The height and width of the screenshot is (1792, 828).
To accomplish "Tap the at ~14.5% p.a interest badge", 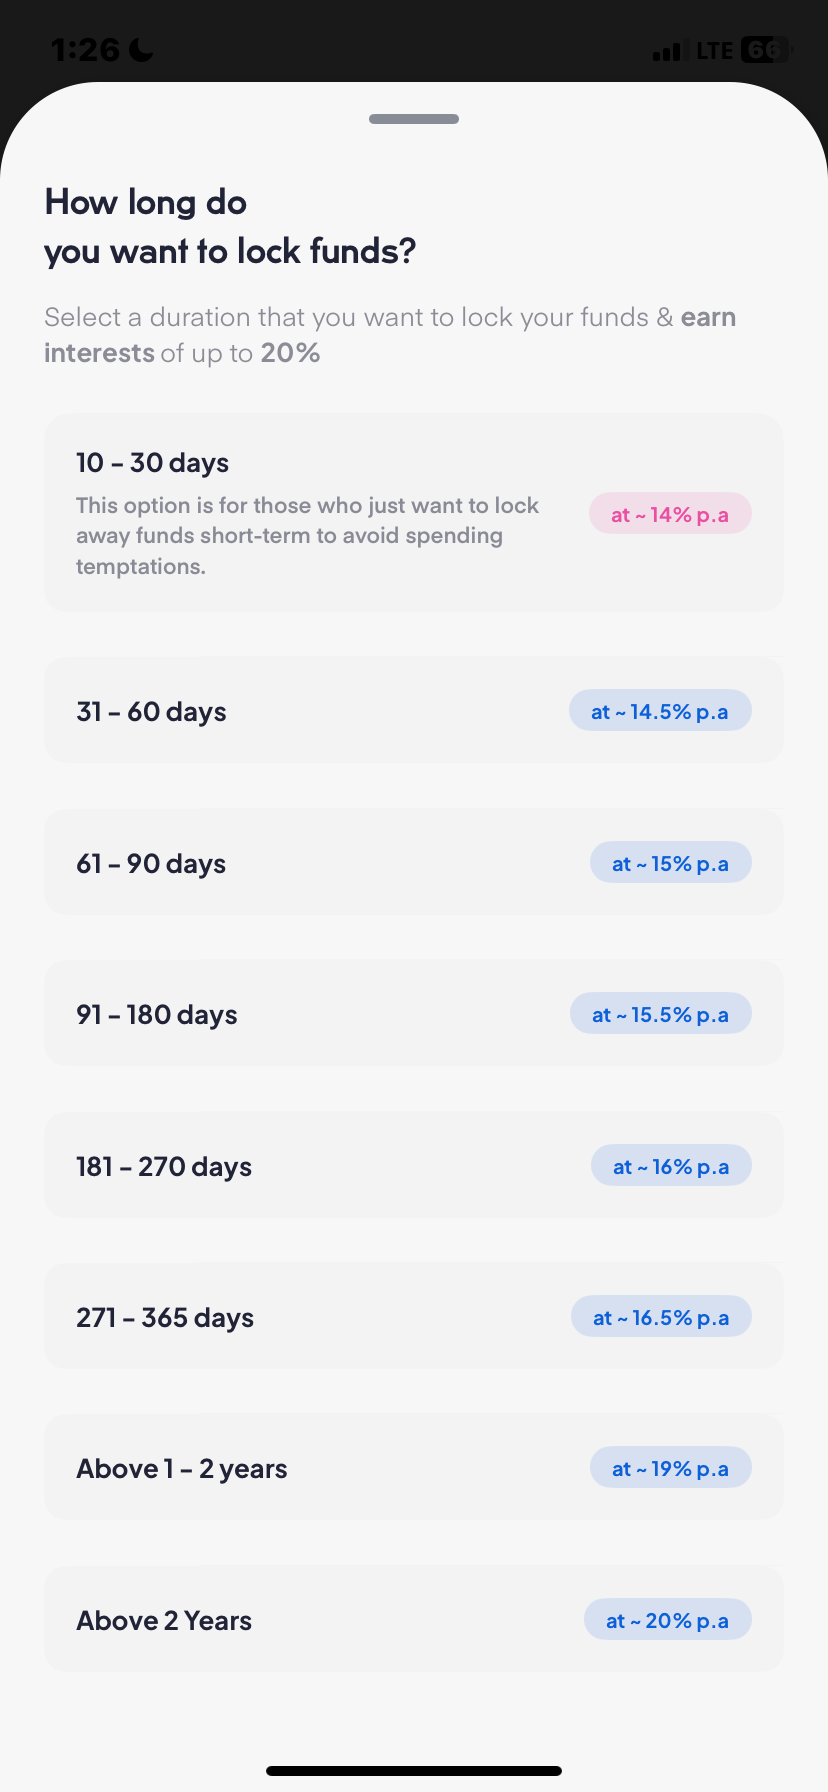I will pyautogui.click(x=660, y=710).
